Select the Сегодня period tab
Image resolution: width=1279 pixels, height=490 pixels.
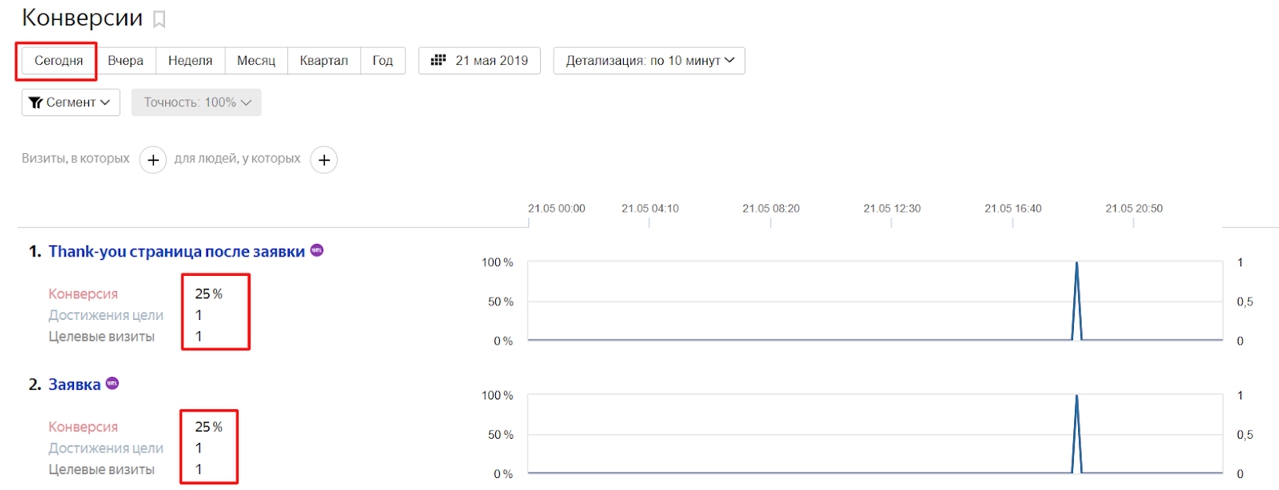click(58, 60)
